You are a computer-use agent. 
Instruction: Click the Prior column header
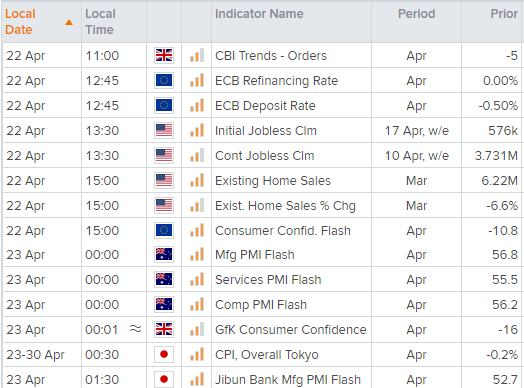[x=504, y=14]
